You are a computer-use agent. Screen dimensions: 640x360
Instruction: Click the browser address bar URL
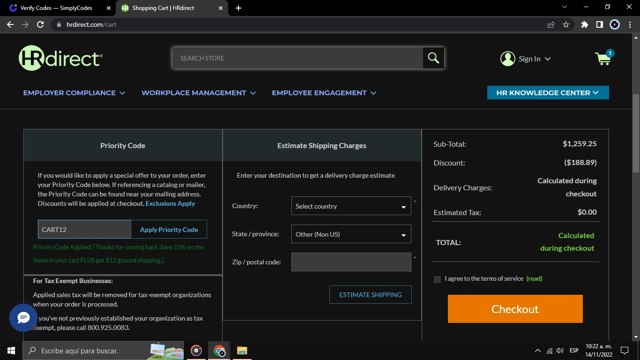pyautogui.click(x=91, y=24)
